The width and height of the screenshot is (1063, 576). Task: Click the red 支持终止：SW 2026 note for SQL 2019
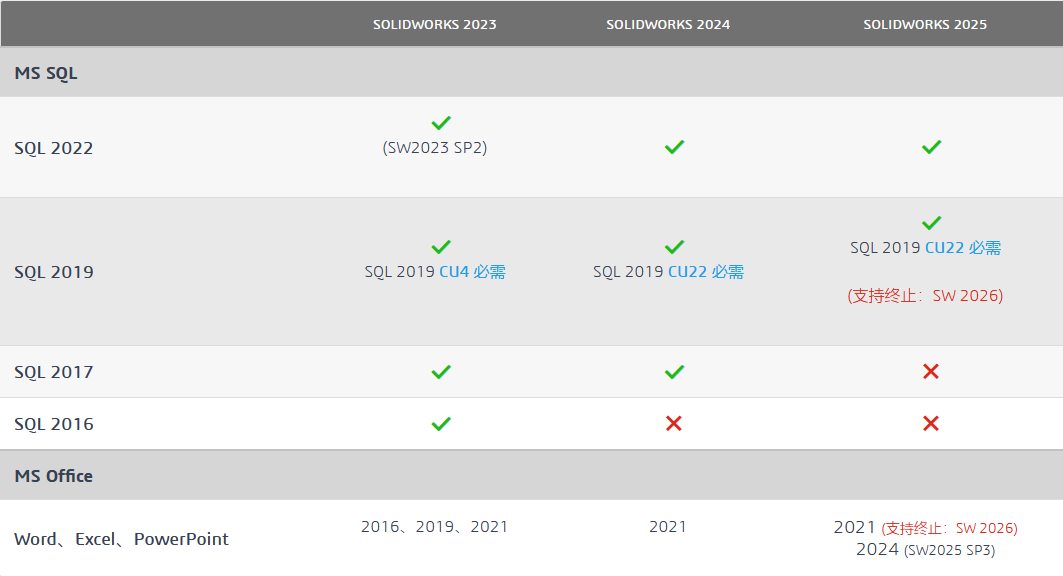tap(925, 295)
